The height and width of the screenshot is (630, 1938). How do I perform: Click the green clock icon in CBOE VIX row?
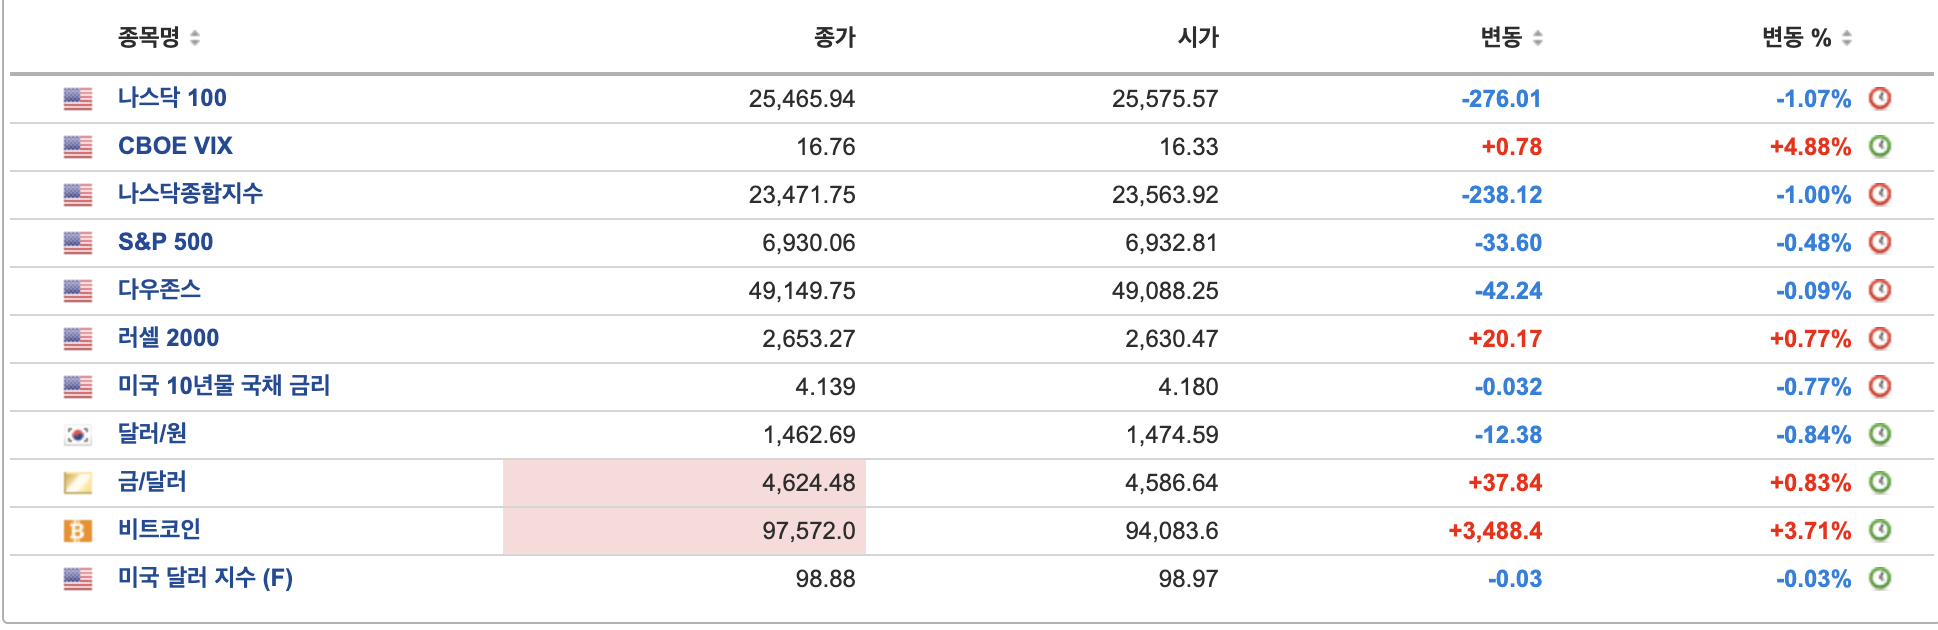[x=1880, y=146]
